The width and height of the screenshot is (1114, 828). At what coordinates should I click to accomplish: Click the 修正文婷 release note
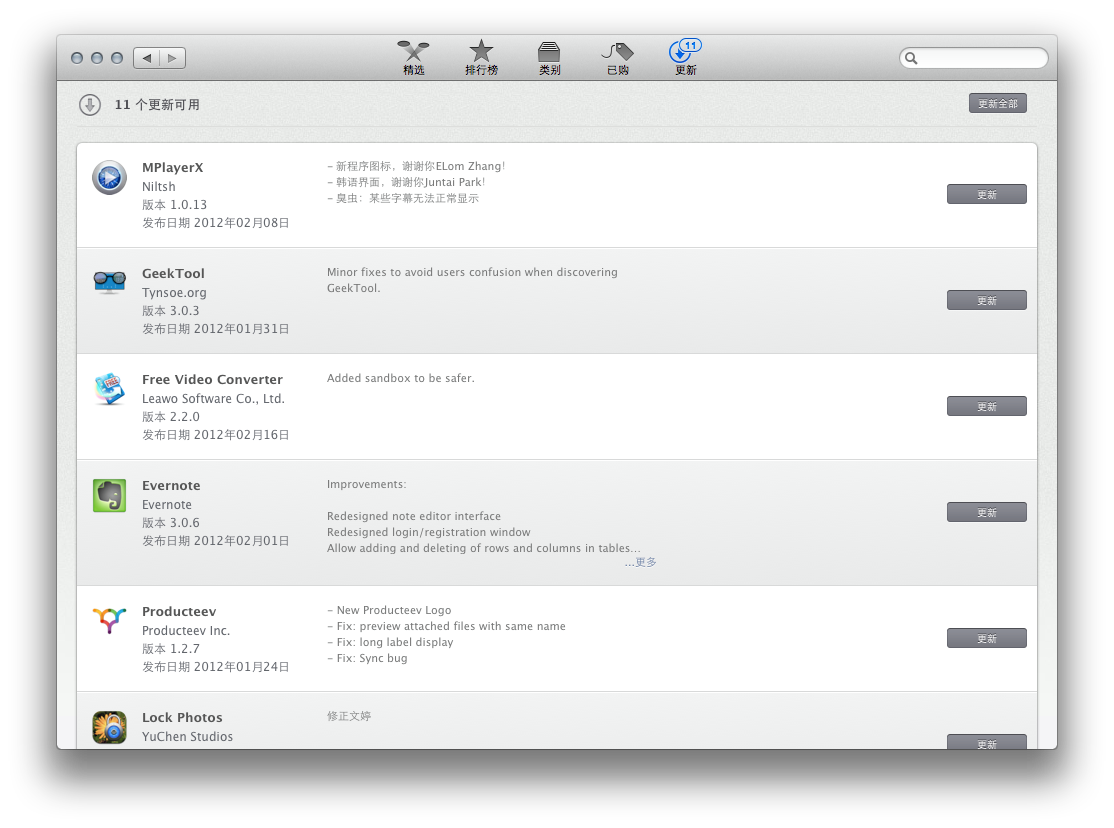pyautogui.click(x=349, y=716)
